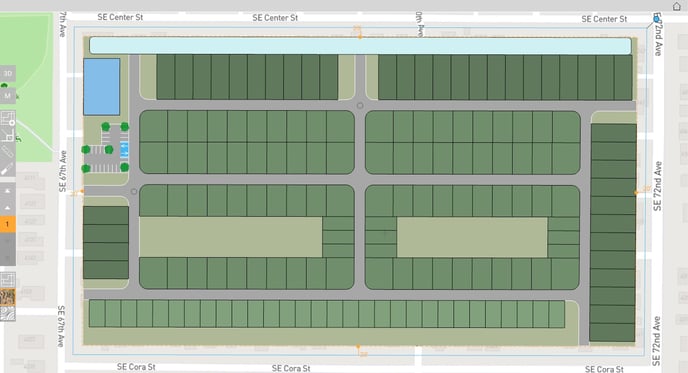Click the home icon at top right
688x373 pixels.
(x=676, y=6)
